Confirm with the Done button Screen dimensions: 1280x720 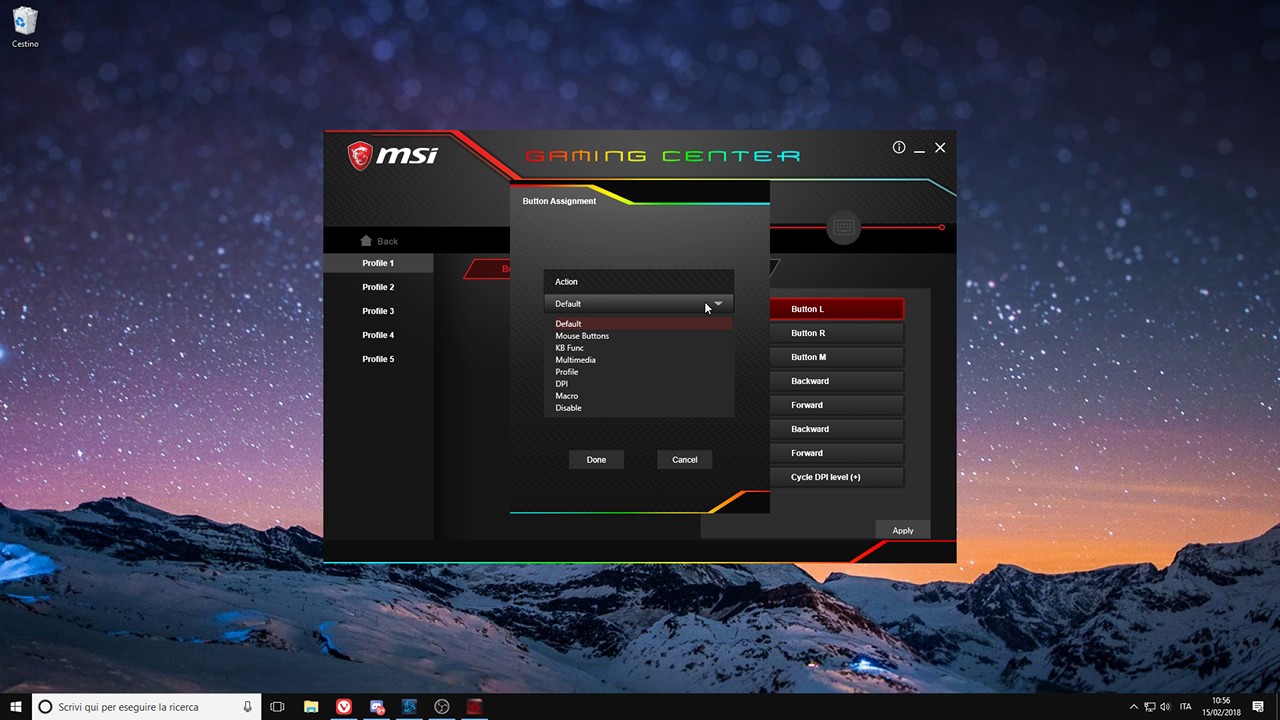tap(596, 459)
